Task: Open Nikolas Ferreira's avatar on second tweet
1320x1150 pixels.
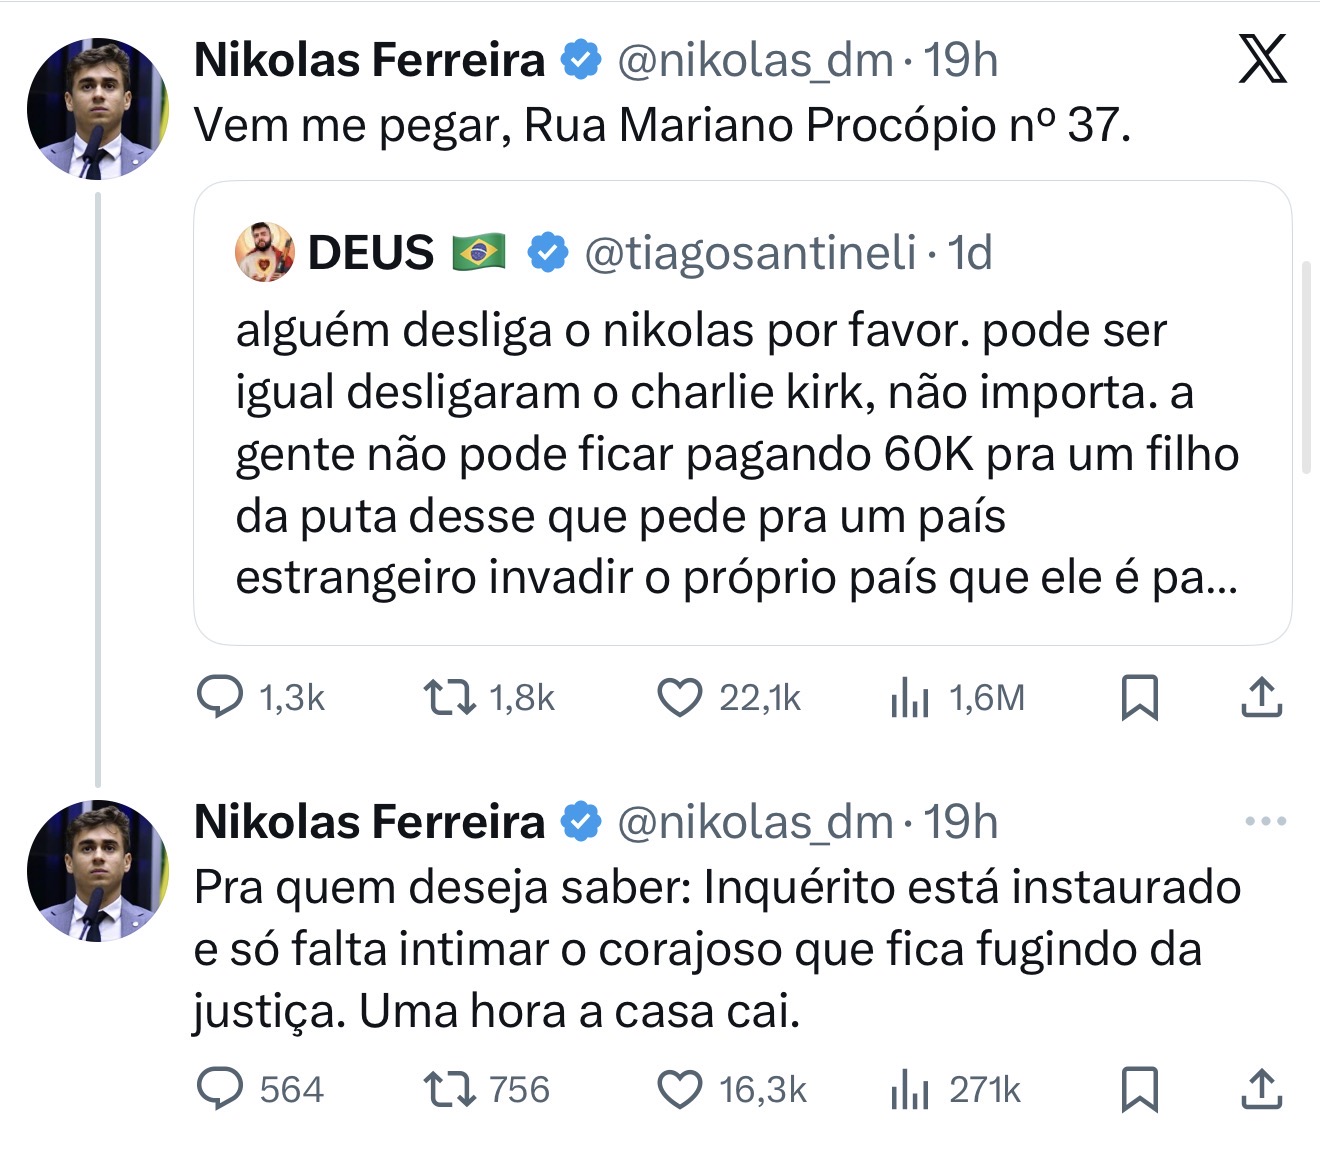Action: pyautogui.click(x=98, y=870)
